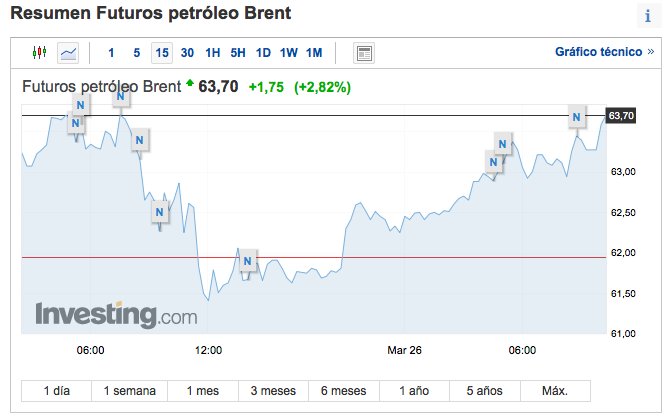Open the N news marker on the 62,00 line

(x=248, y=262)
